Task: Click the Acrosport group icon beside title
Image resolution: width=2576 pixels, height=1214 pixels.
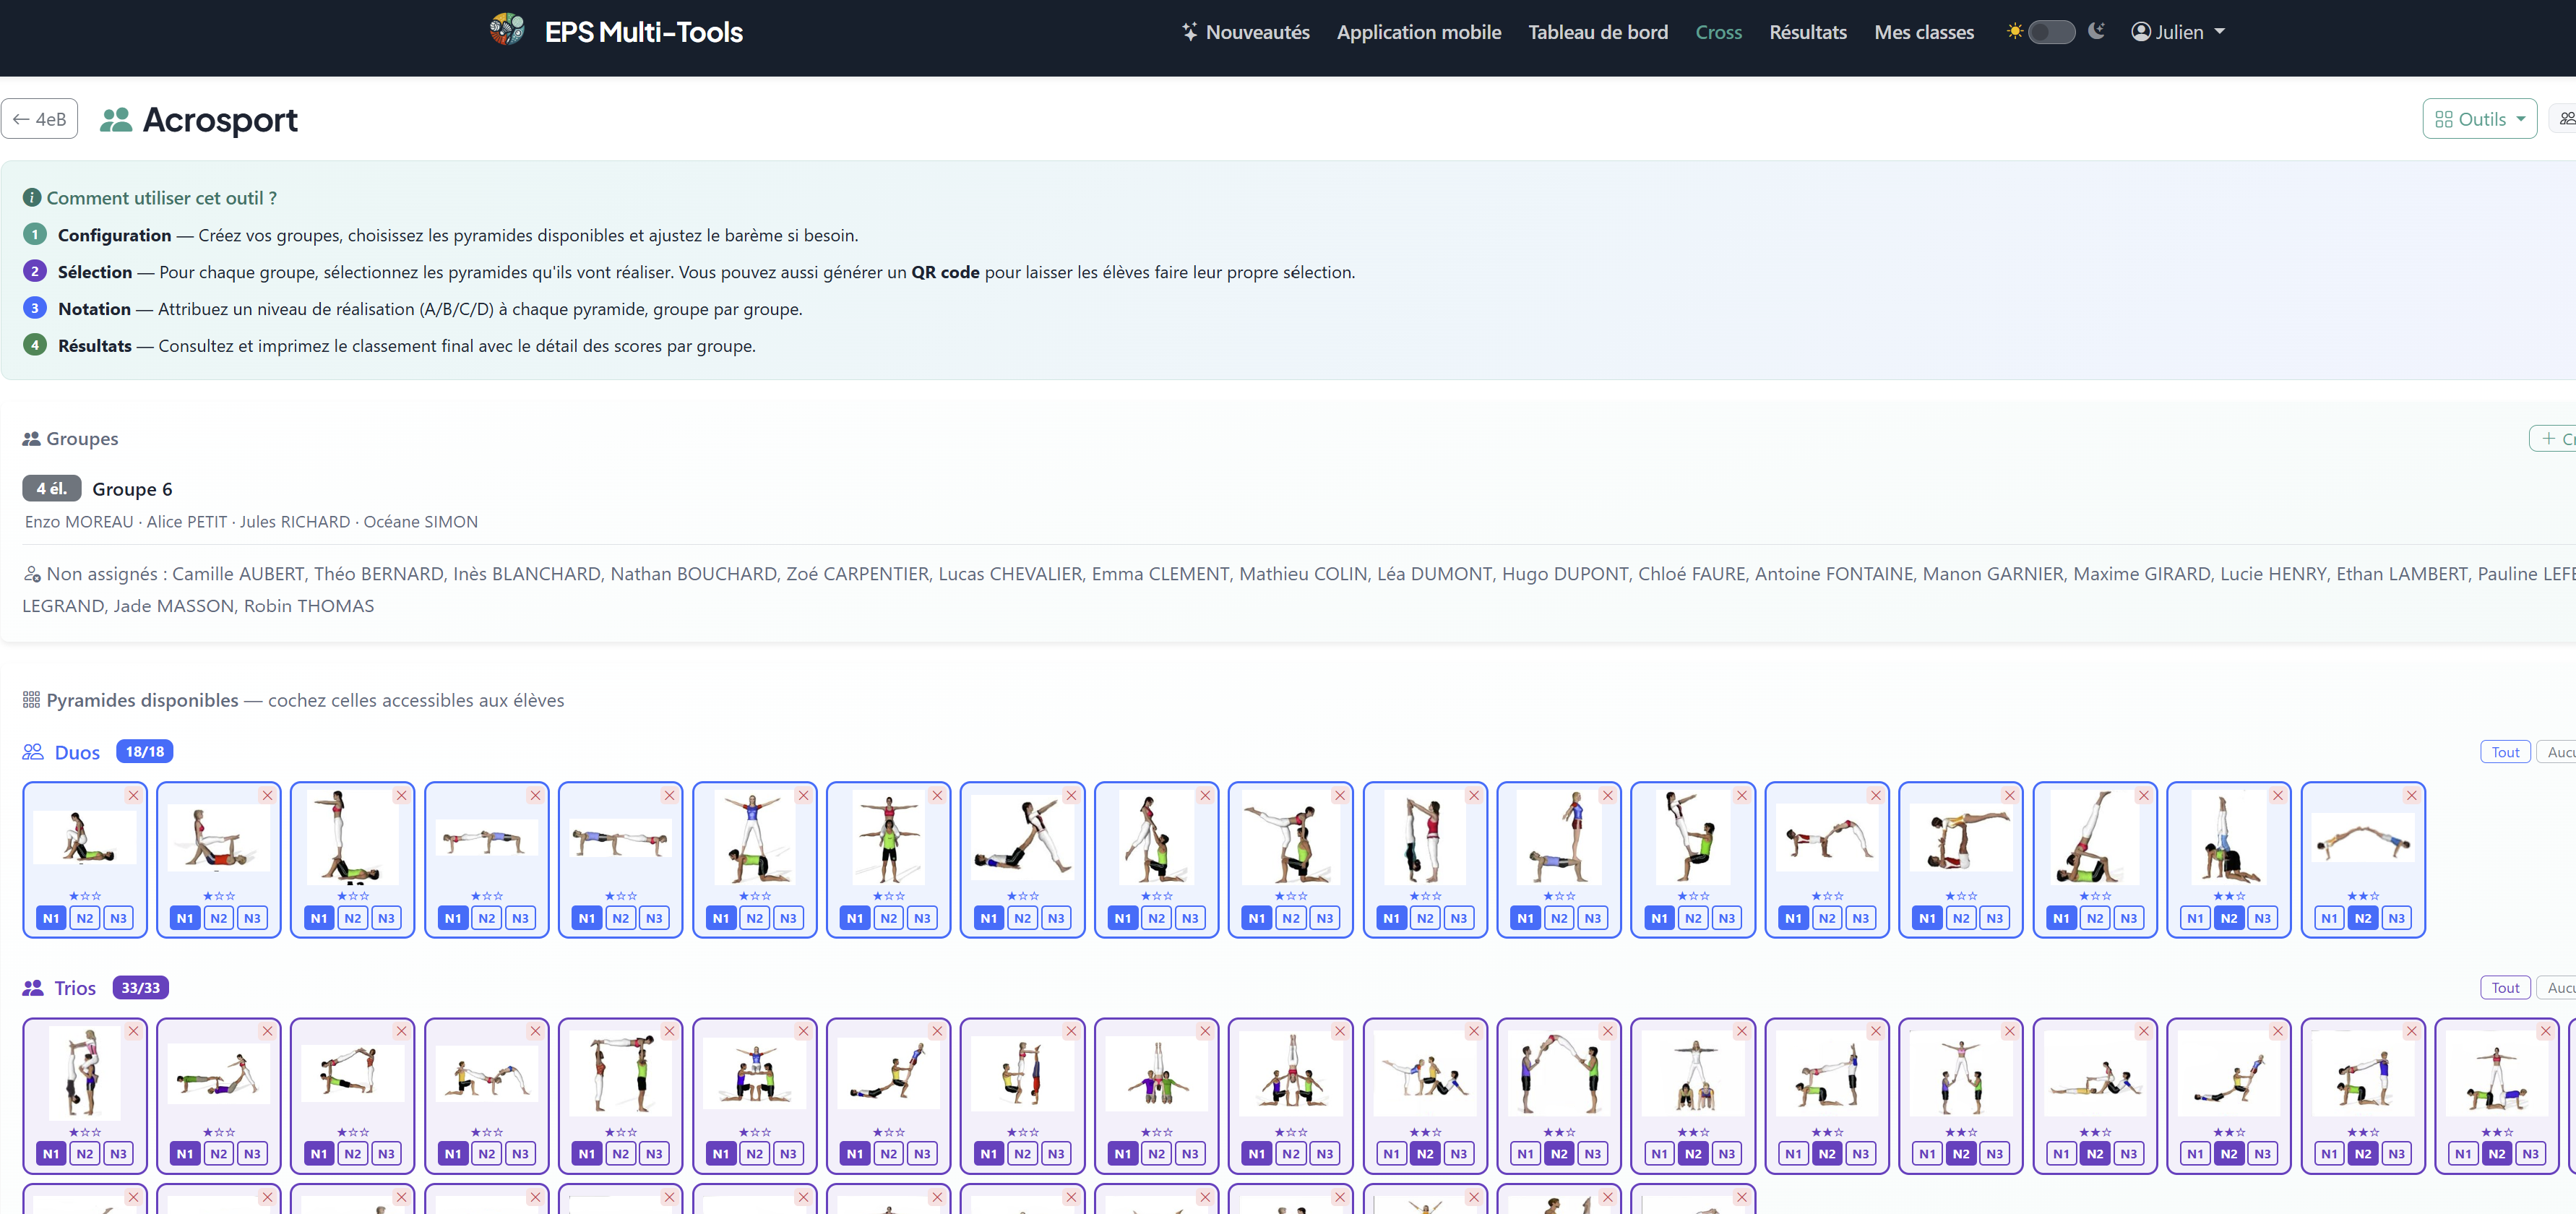Action: [116, 119]
